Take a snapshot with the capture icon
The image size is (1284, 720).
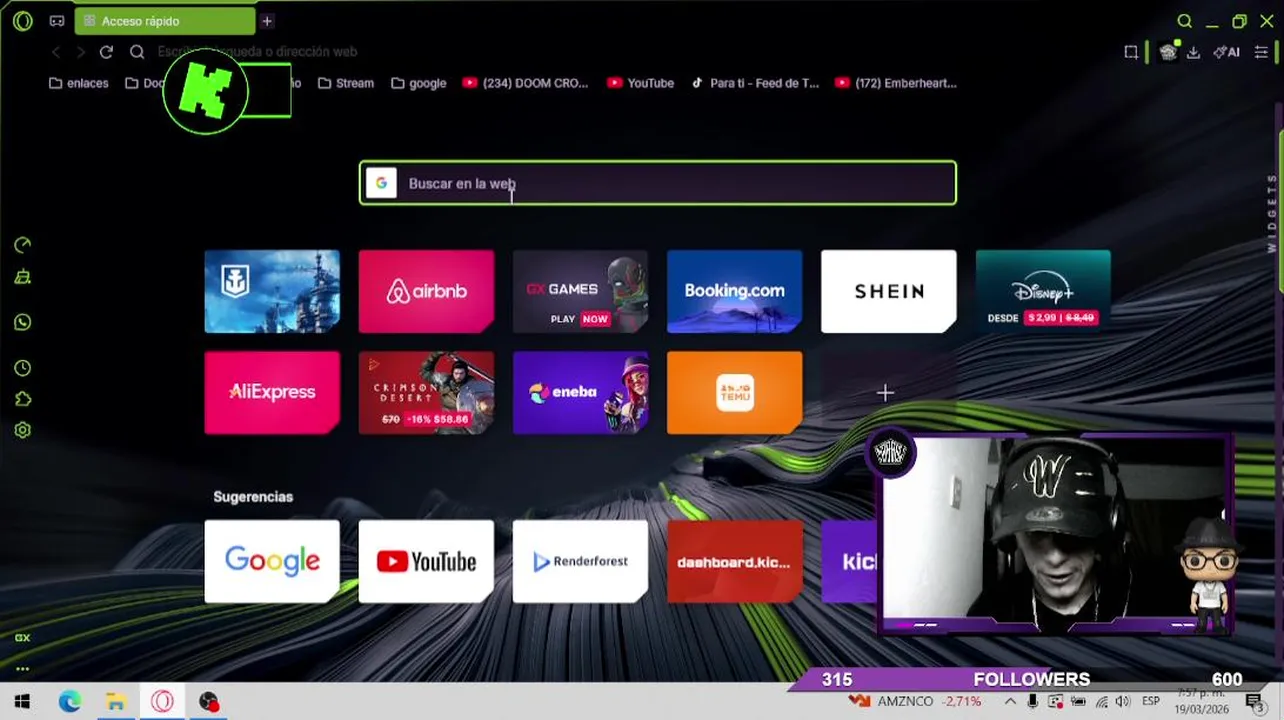(x=1131, y=52)
